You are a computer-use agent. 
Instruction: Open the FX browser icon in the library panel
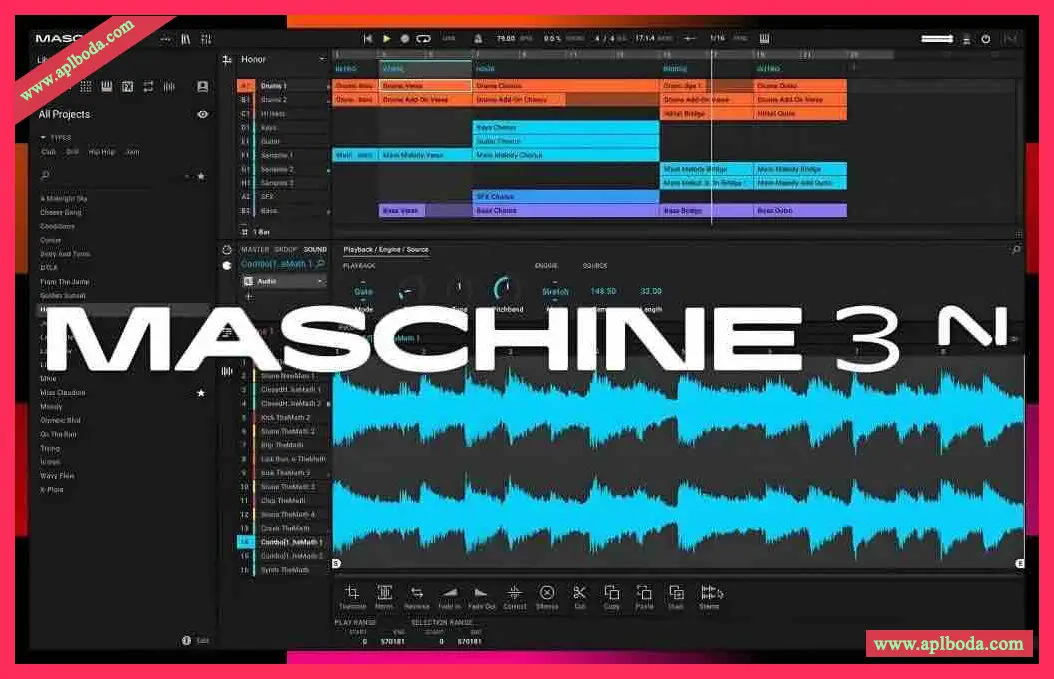[127, 86]
